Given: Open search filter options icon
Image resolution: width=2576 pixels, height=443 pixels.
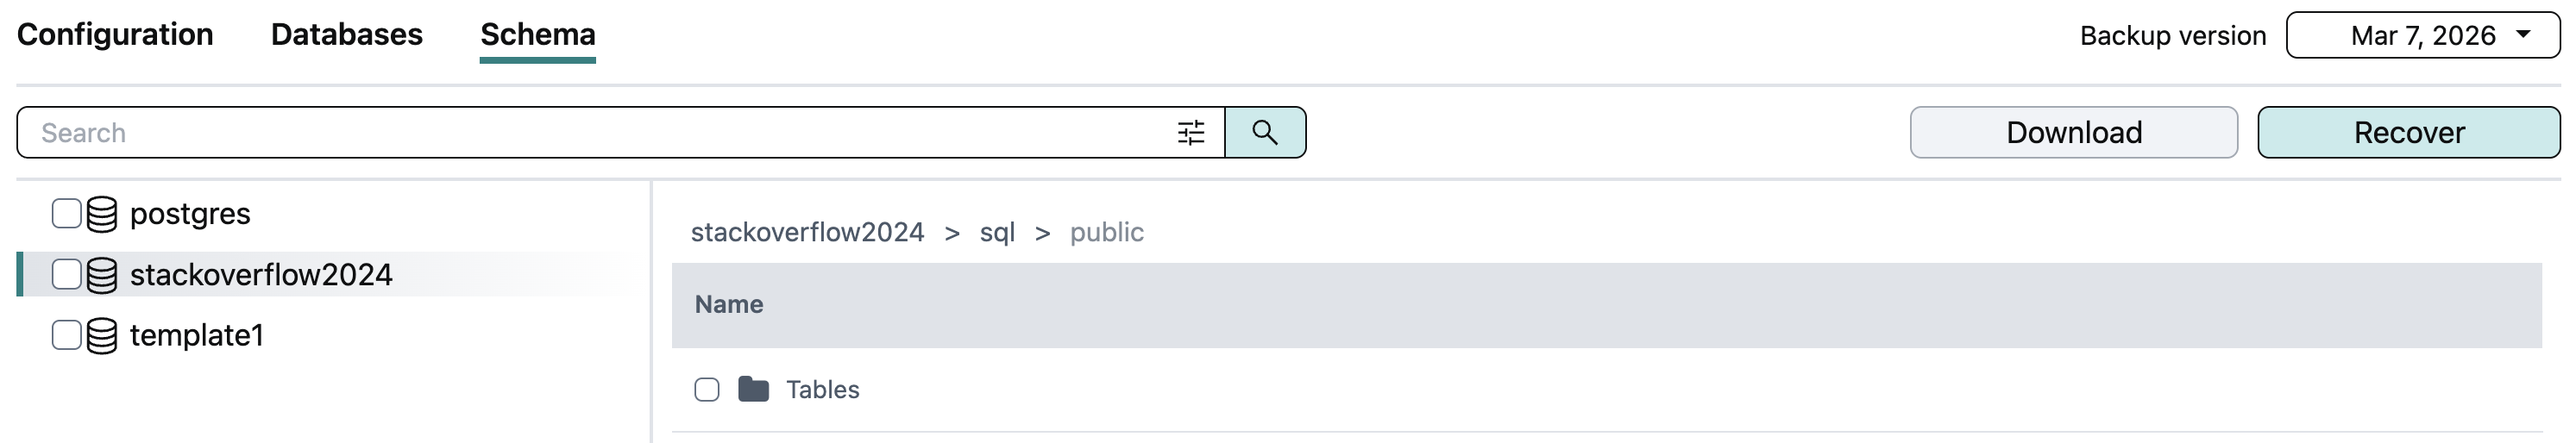Looking at the screenshot, I should tap(1190, 133).
